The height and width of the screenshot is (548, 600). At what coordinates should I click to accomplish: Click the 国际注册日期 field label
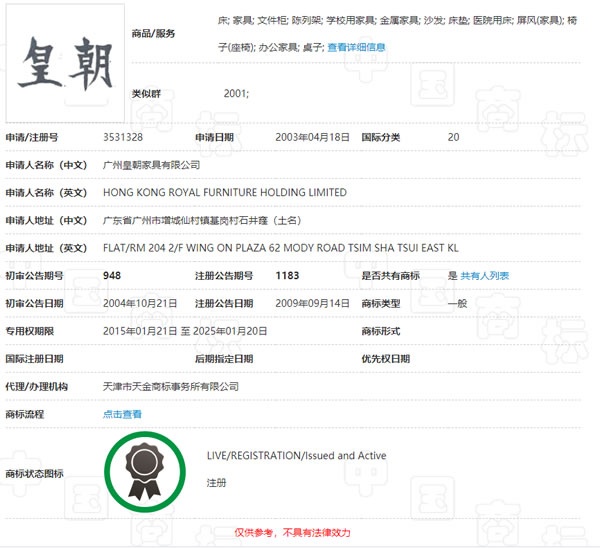34,359
